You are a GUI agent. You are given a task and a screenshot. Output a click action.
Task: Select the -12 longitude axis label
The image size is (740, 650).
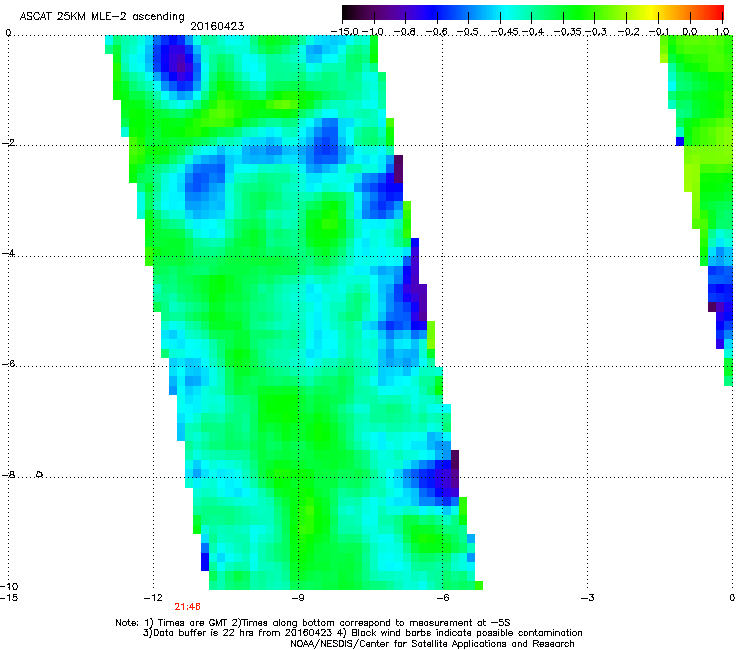153,598
